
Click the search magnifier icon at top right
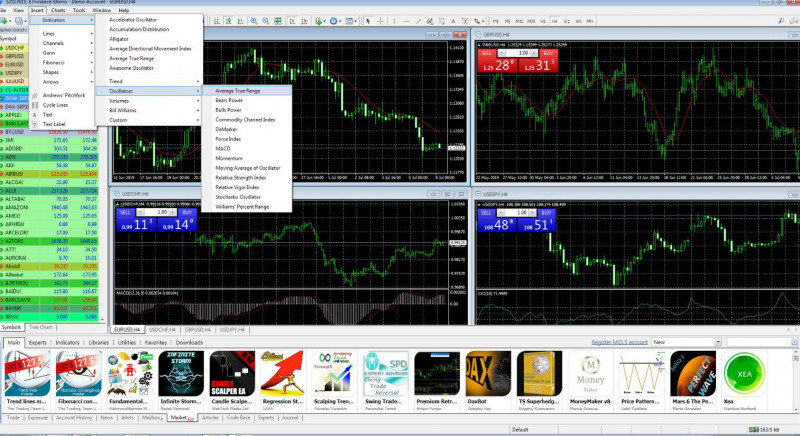pyautogui.click(x=781, y=21)
